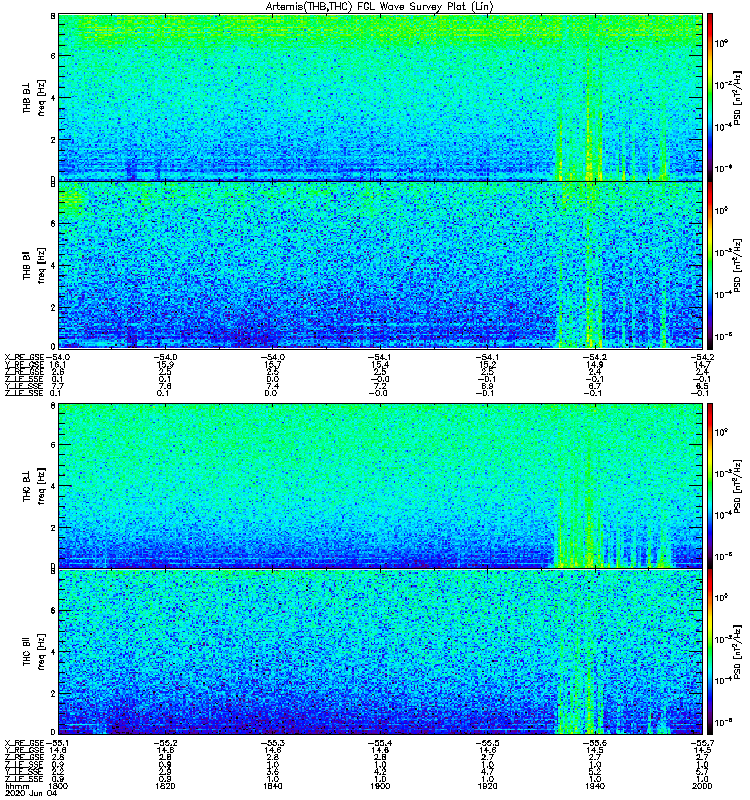The width and height of the screenshot is (750, 800).
Task: Click the '1820' time tick label
Action: click(x=165, y=786)
